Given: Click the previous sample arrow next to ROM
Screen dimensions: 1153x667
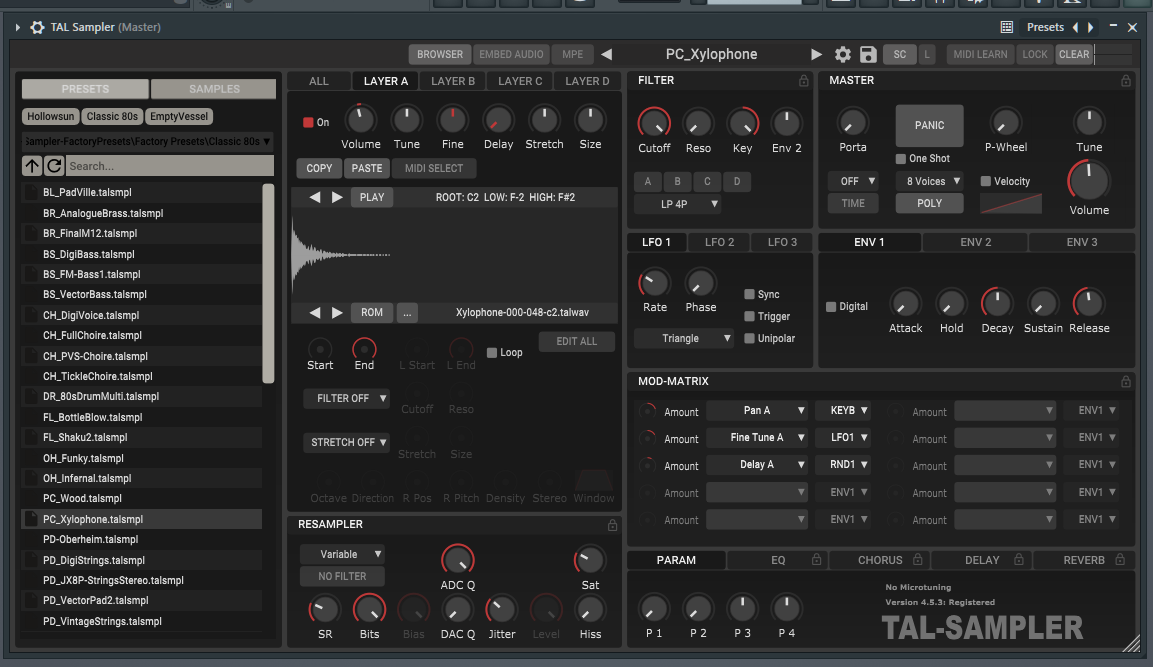Looking at the screenshot, I should (315, 313).
